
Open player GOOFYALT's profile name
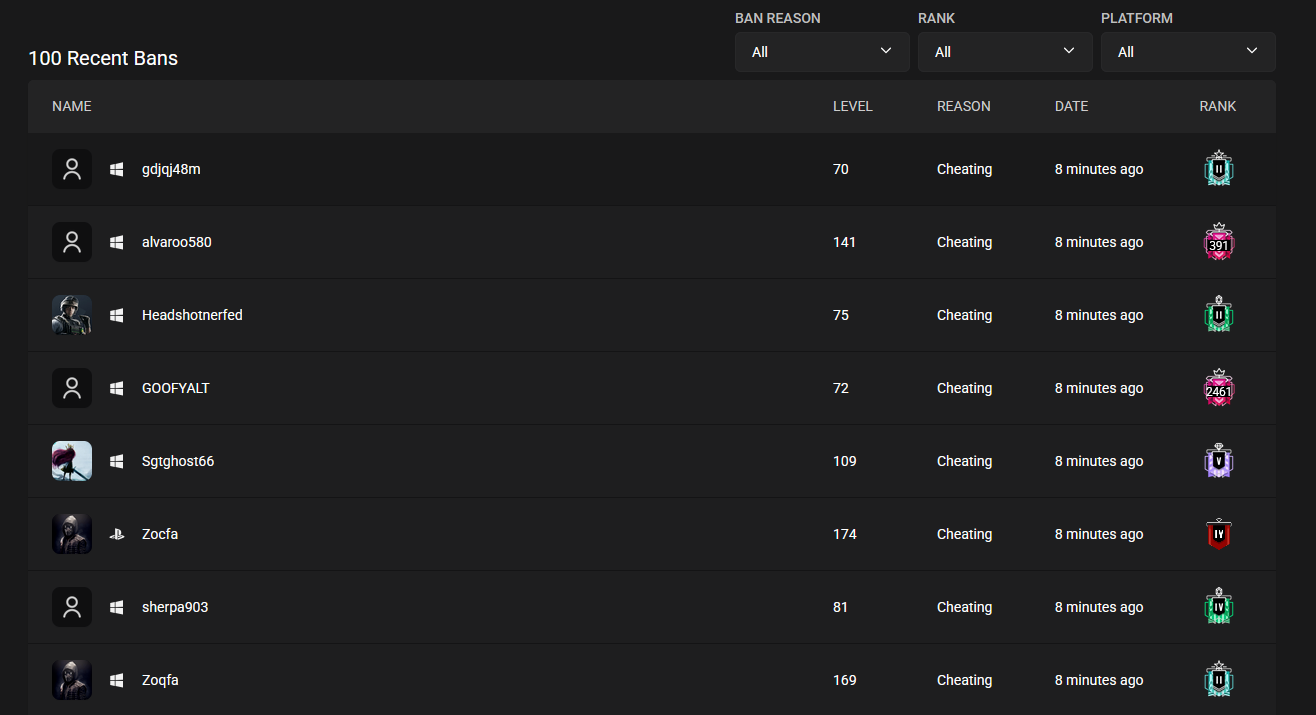tap(176, 388)
